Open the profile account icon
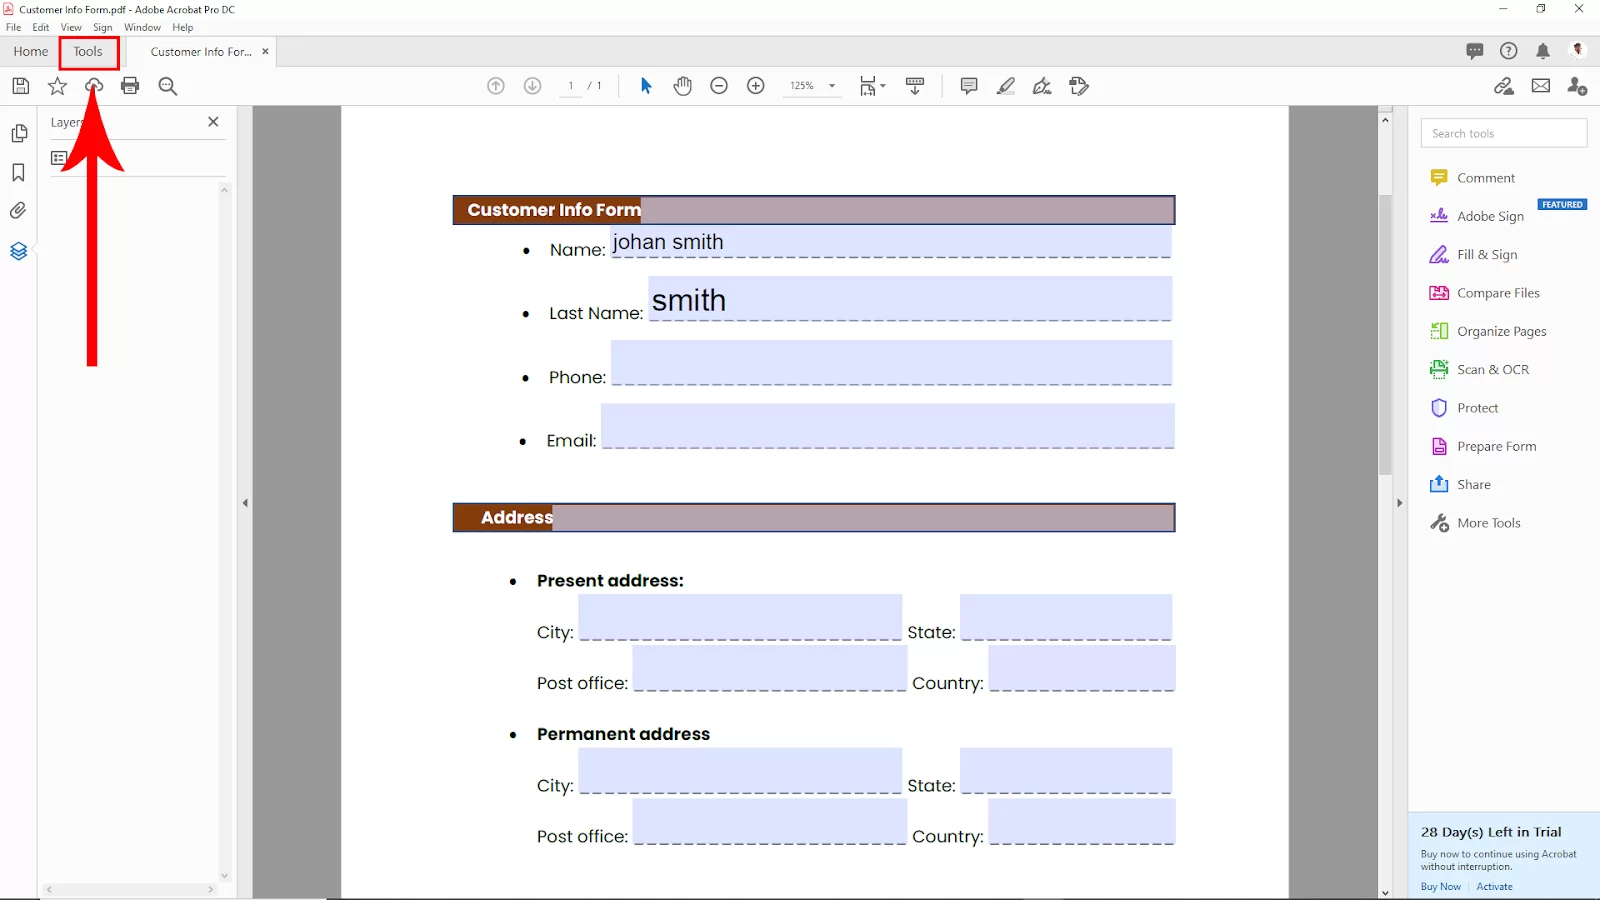The height and width of the screenshot is (900, 1600). click(x=1578, y=51)
